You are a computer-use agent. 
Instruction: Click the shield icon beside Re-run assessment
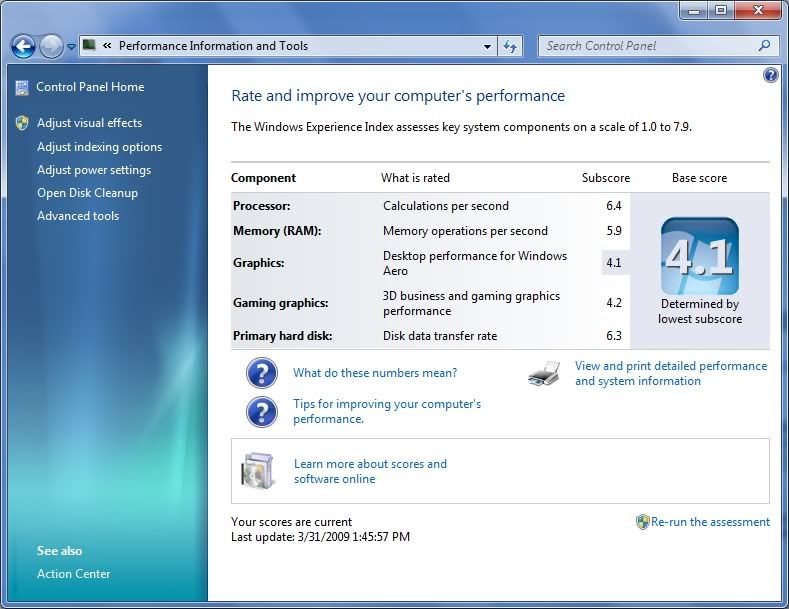pyautogui.click(x=643, y=522)
